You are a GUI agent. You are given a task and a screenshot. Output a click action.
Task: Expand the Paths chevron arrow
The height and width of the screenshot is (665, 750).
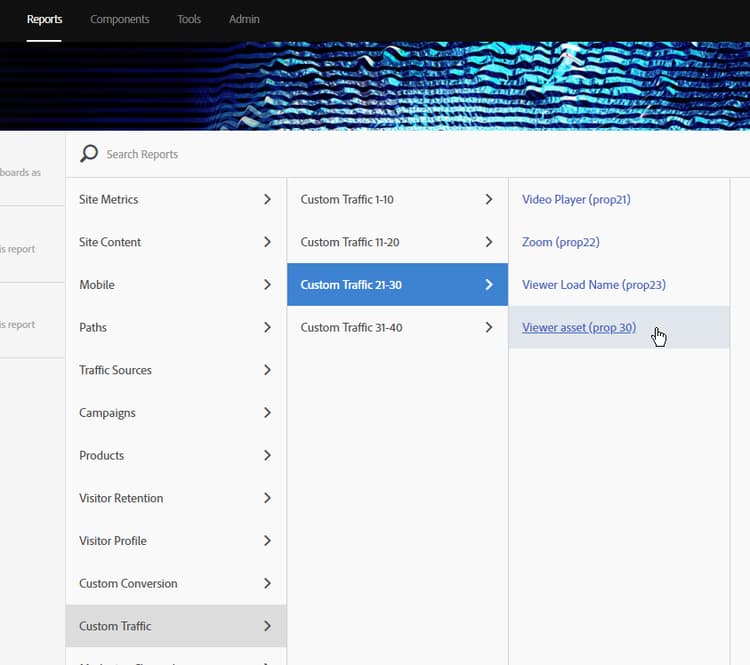point(267,327)
